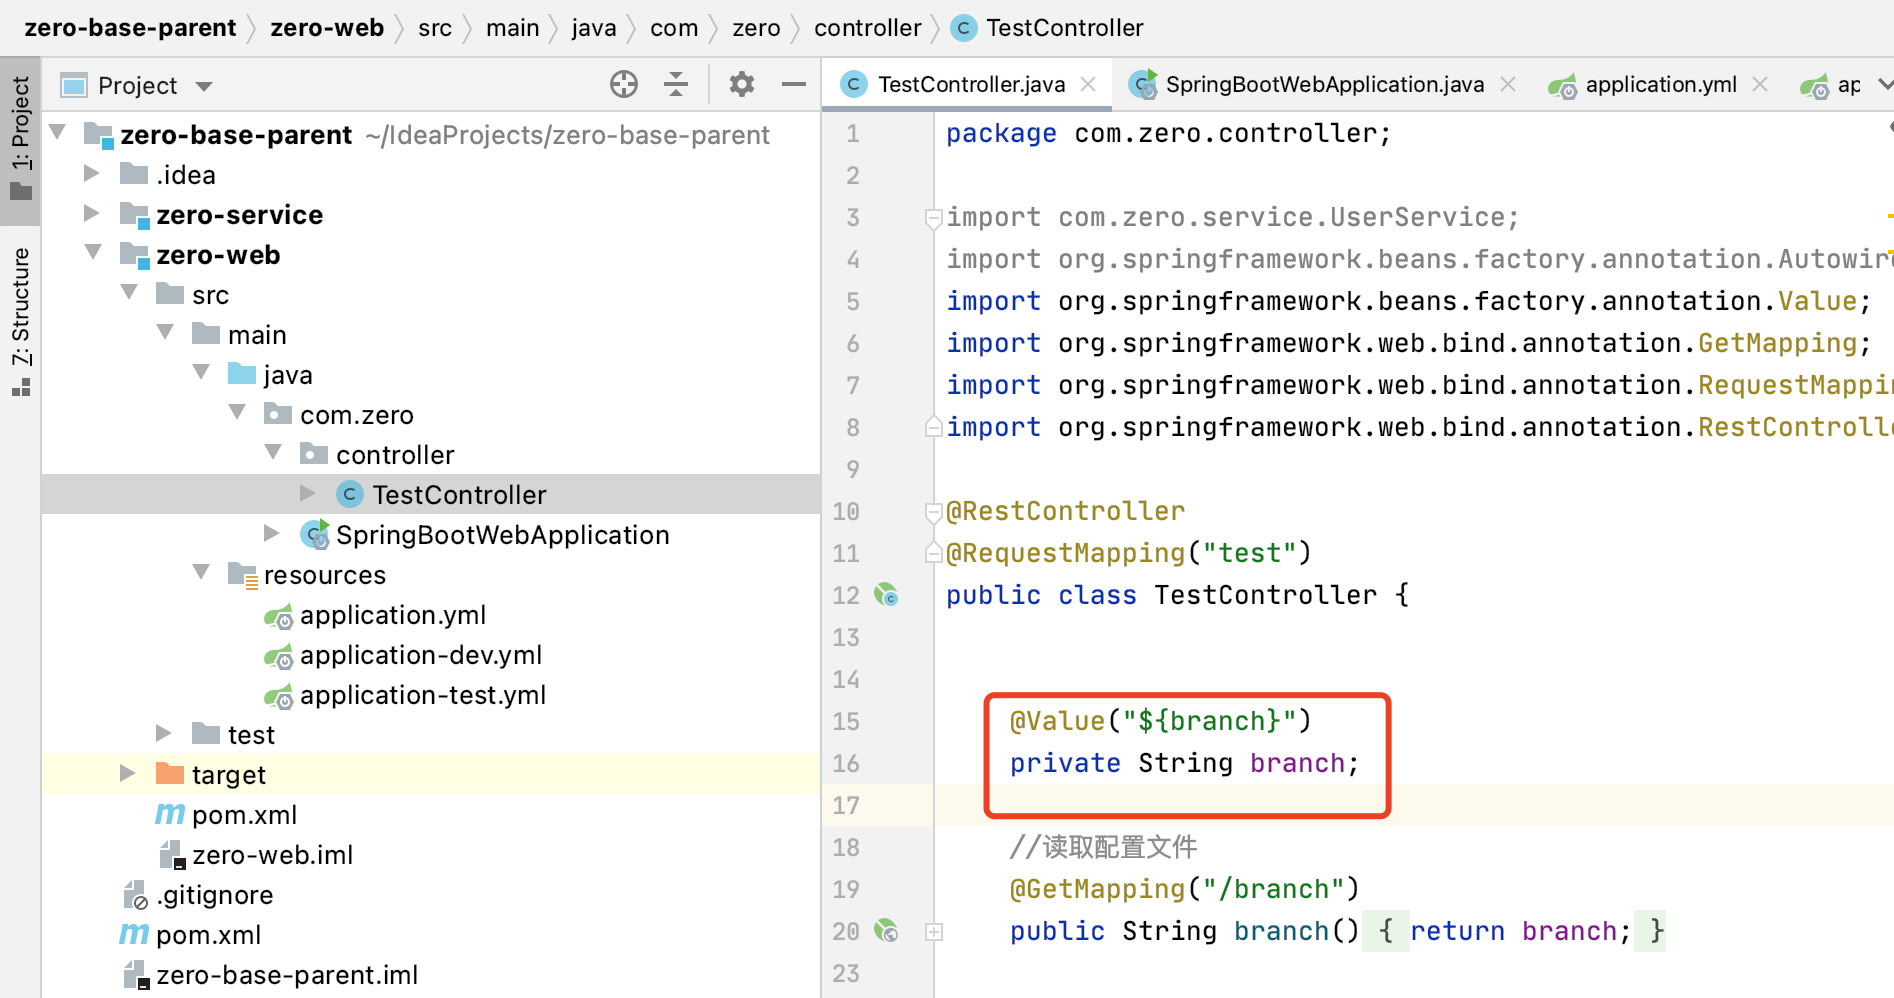This screenshot has height=998, width=1894.
Task: Collapse the src folder arrow
Action: click(129, 293)
